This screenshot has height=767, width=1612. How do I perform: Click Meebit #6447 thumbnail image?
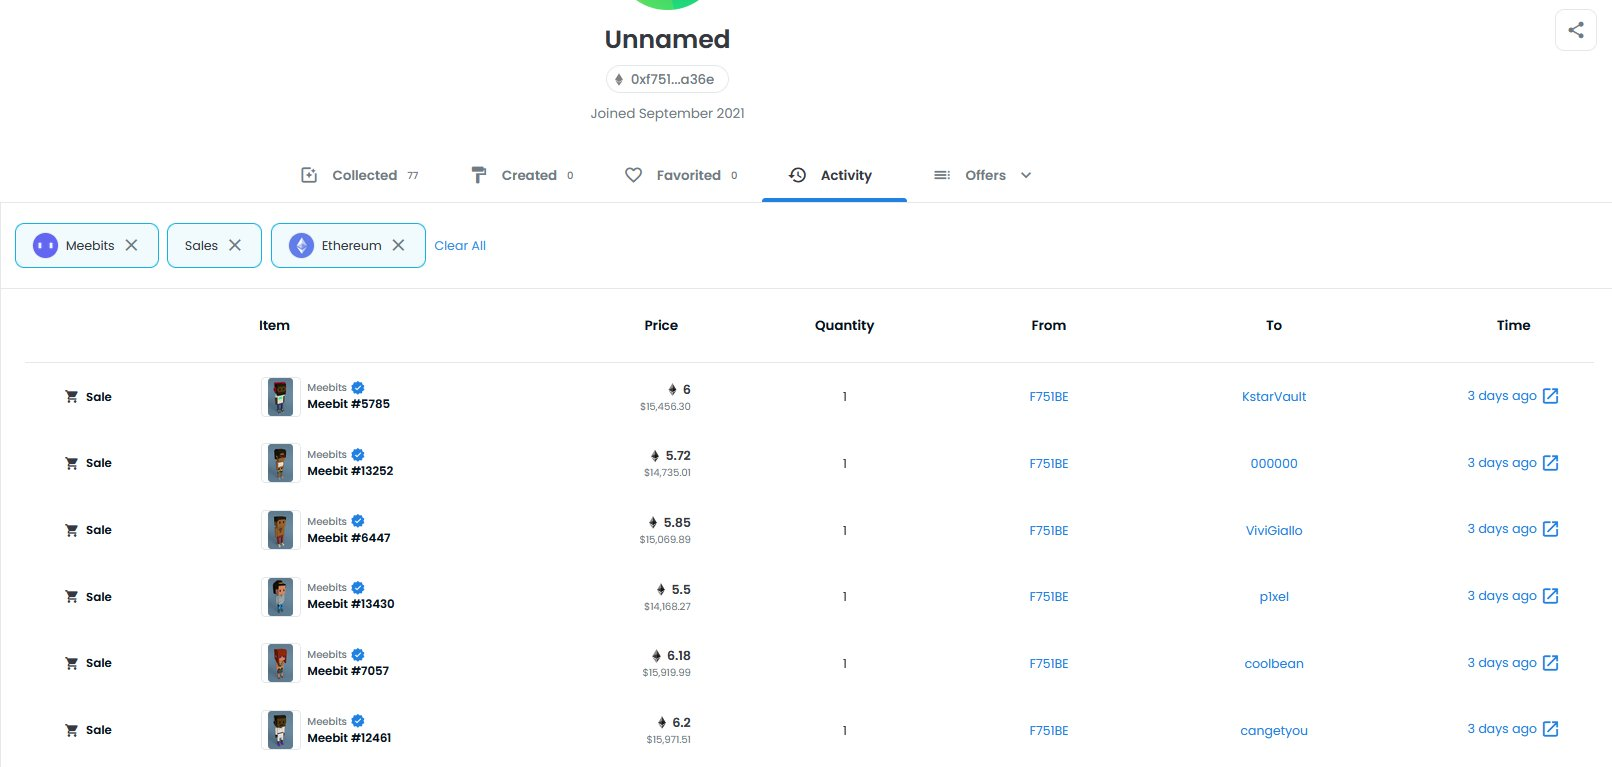(x=281, y=530)
